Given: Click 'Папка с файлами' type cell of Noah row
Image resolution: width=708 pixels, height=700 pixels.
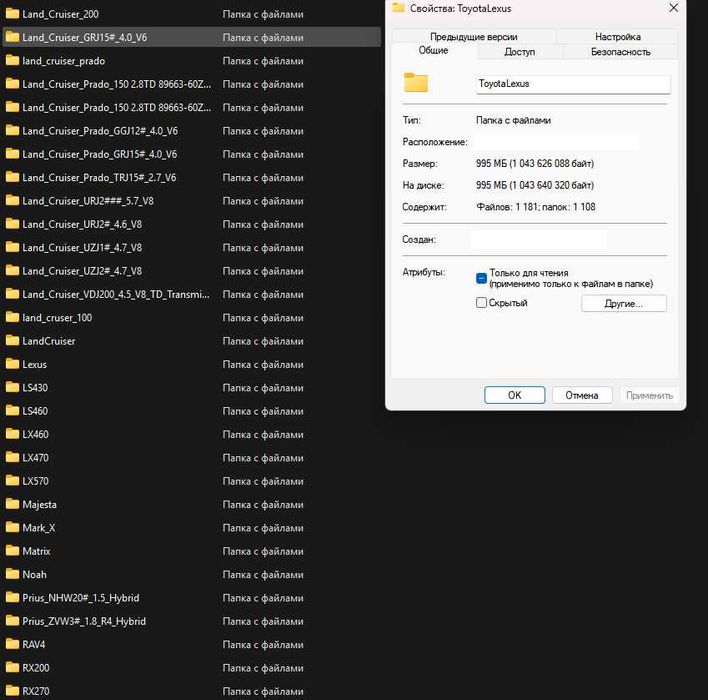Looking at the screenshot, I should 263,574.
